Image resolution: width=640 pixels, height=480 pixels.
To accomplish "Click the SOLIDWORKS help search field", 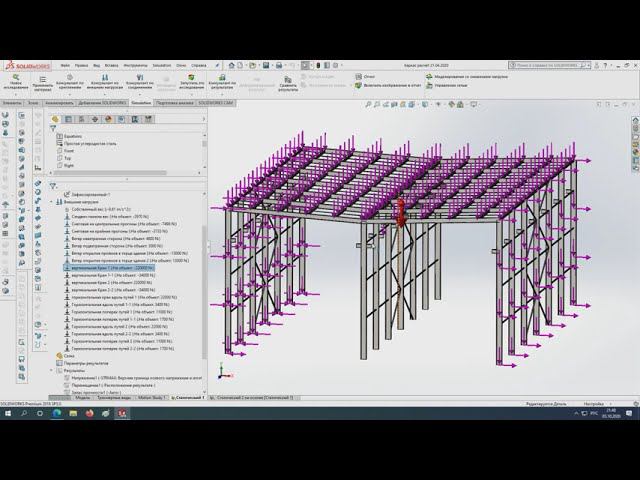I will click(547, 65).
